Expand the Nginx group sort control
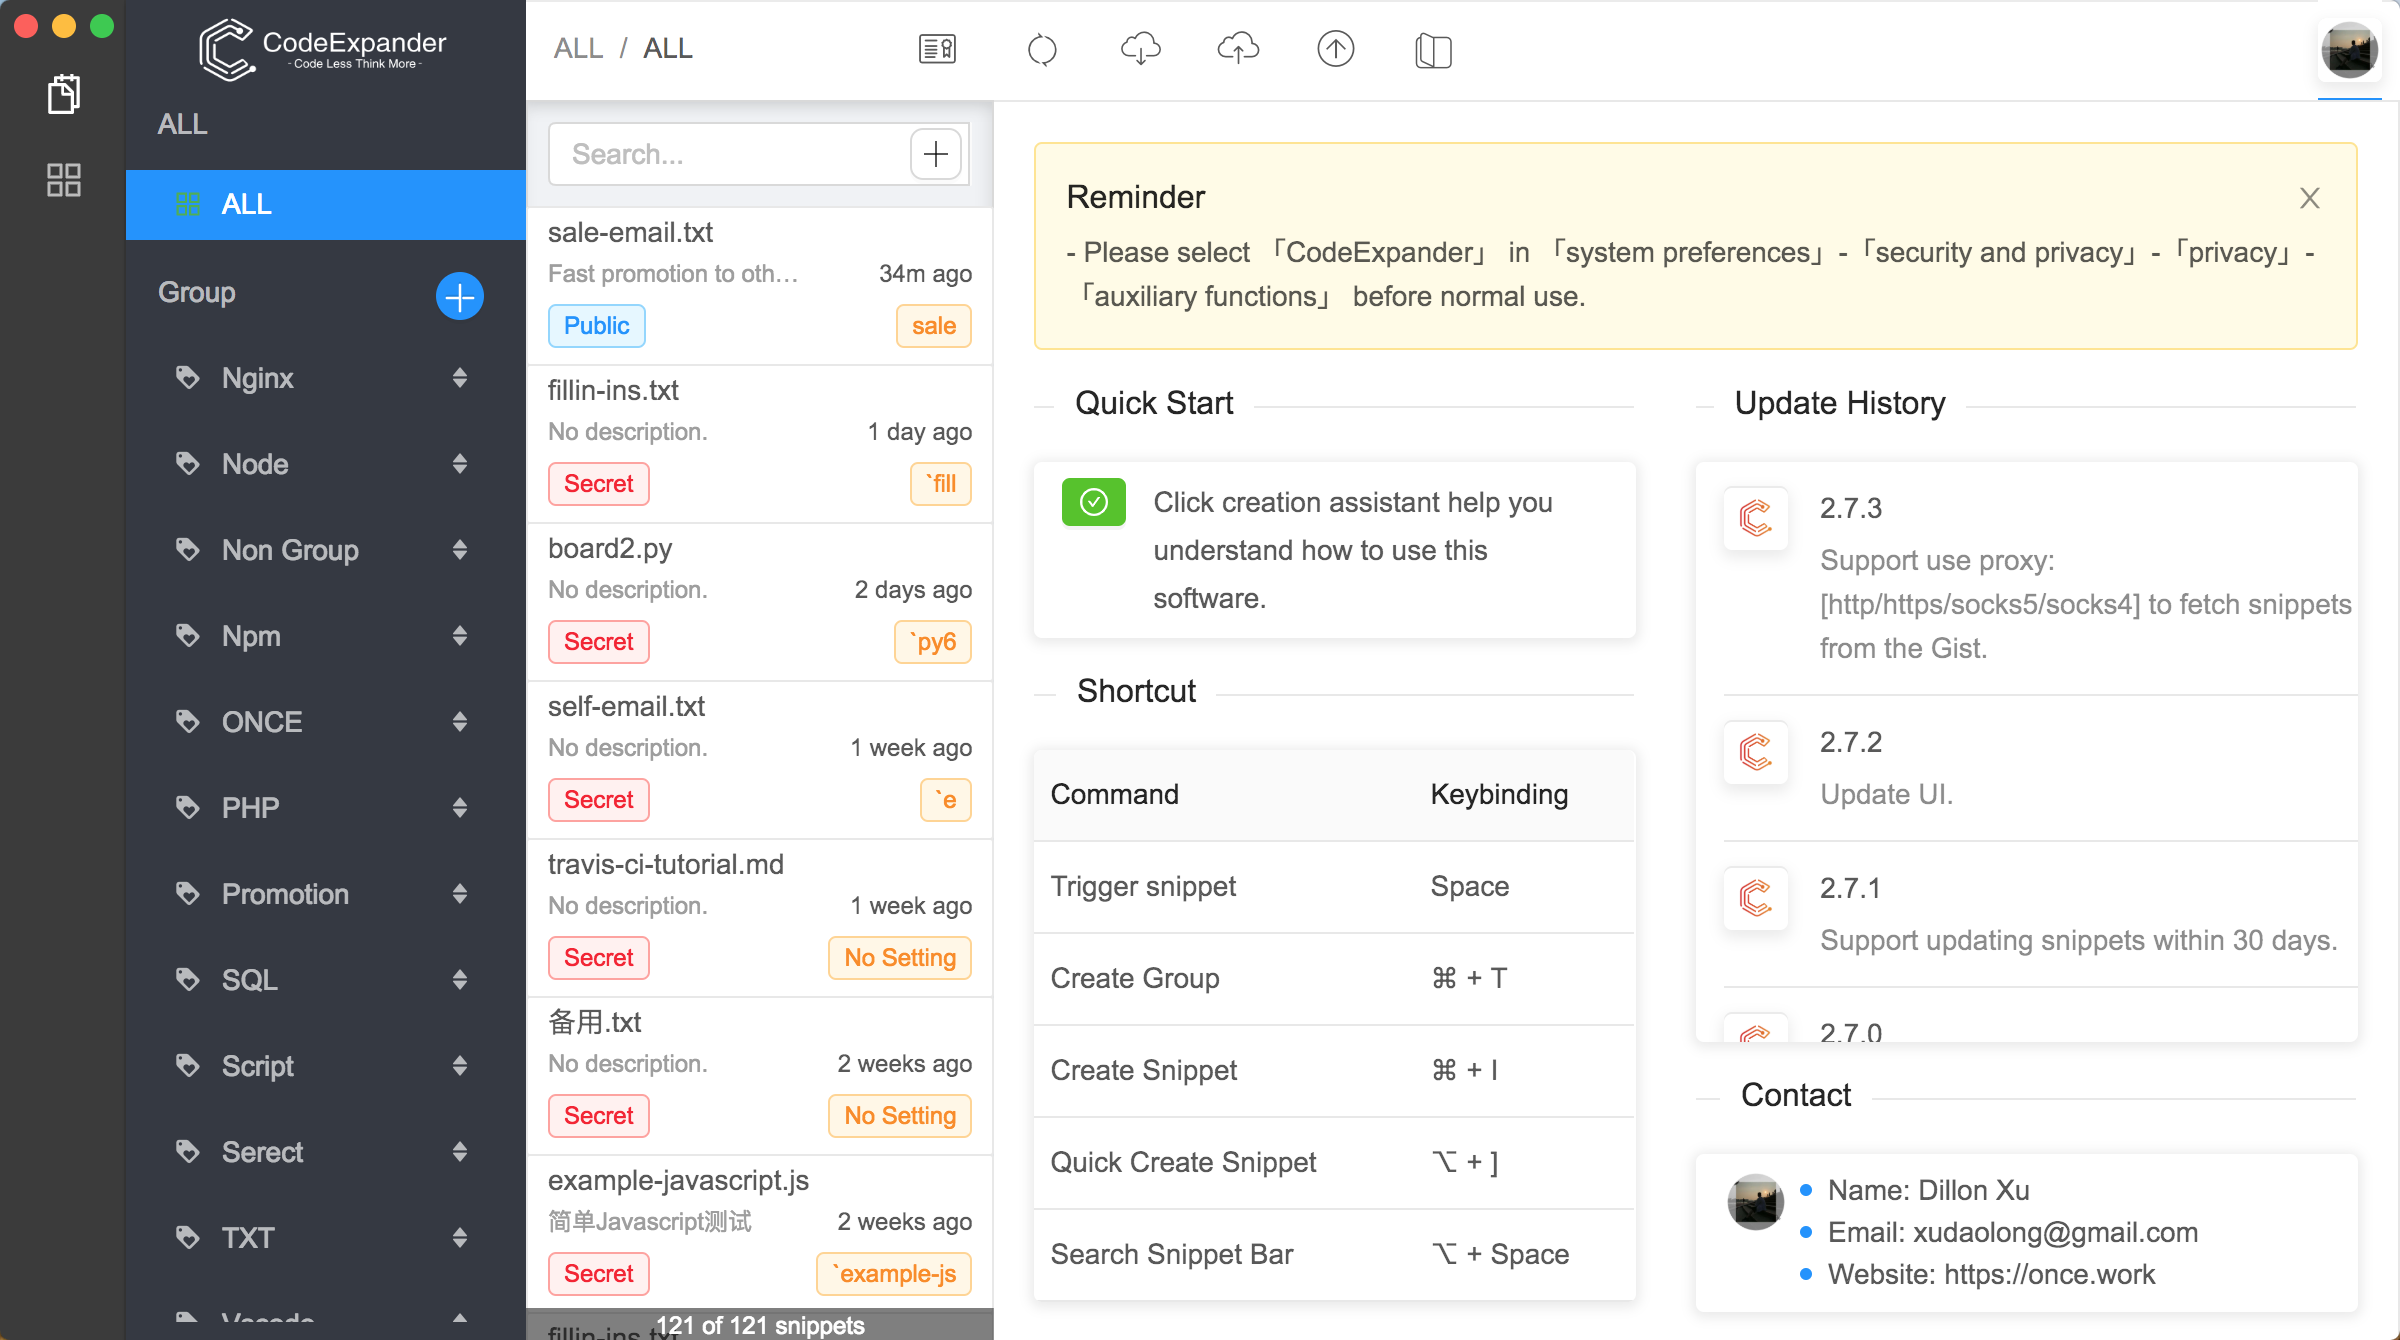Image resolution: width=2400 pixels, height=1340 pixels. pos(460,378)
